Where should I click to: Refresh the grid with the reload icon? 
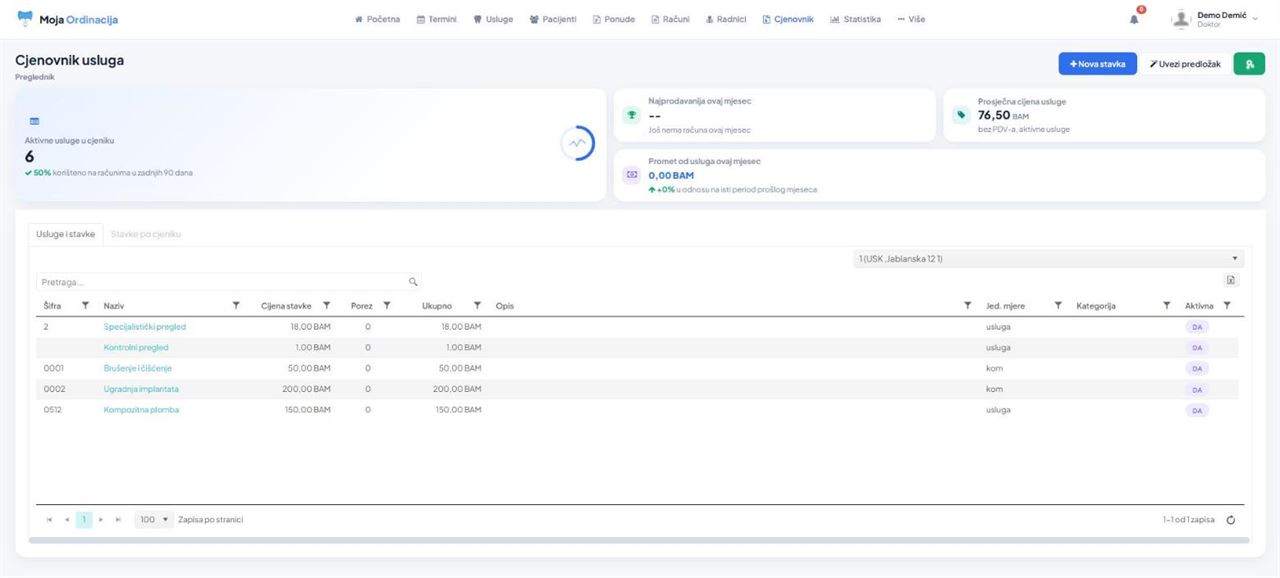pyautogui.click(x=1231, y=520)
